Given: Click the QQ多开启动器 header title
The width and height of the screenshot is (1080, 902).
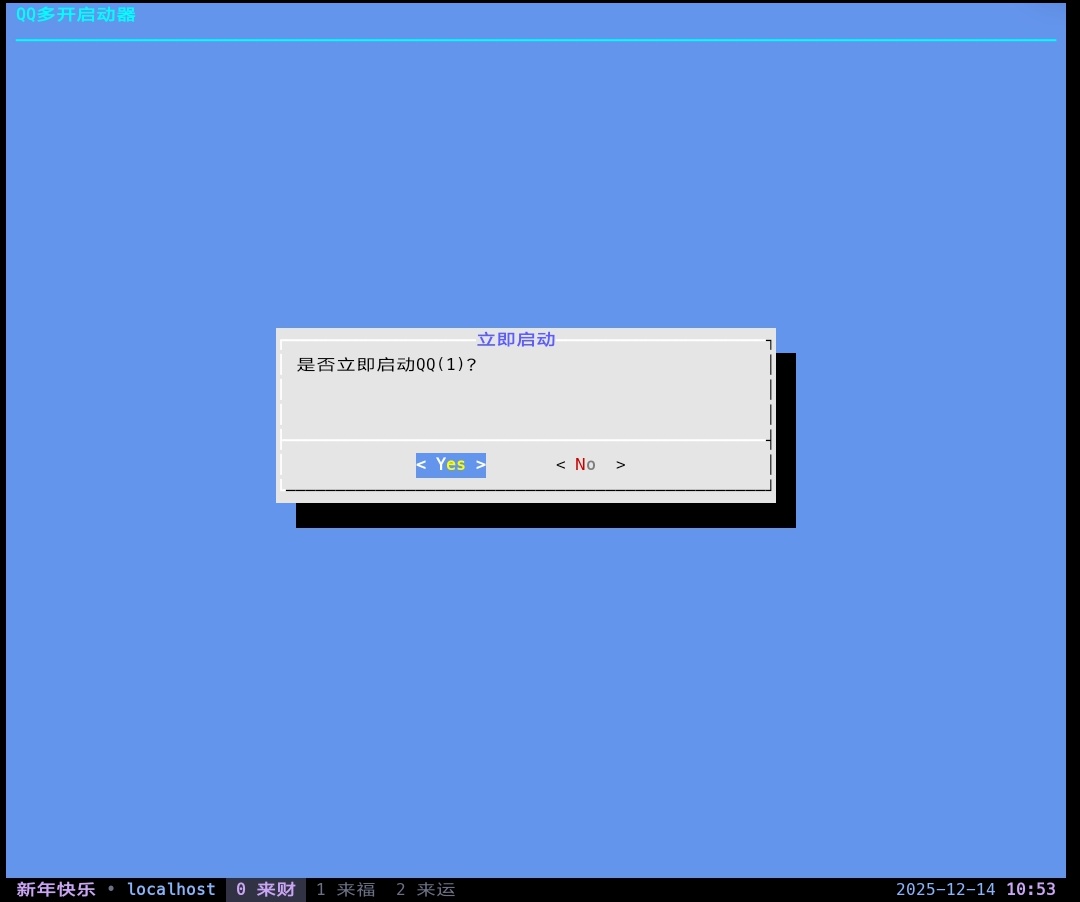Looking at the screenshot, I should [76, 15].
